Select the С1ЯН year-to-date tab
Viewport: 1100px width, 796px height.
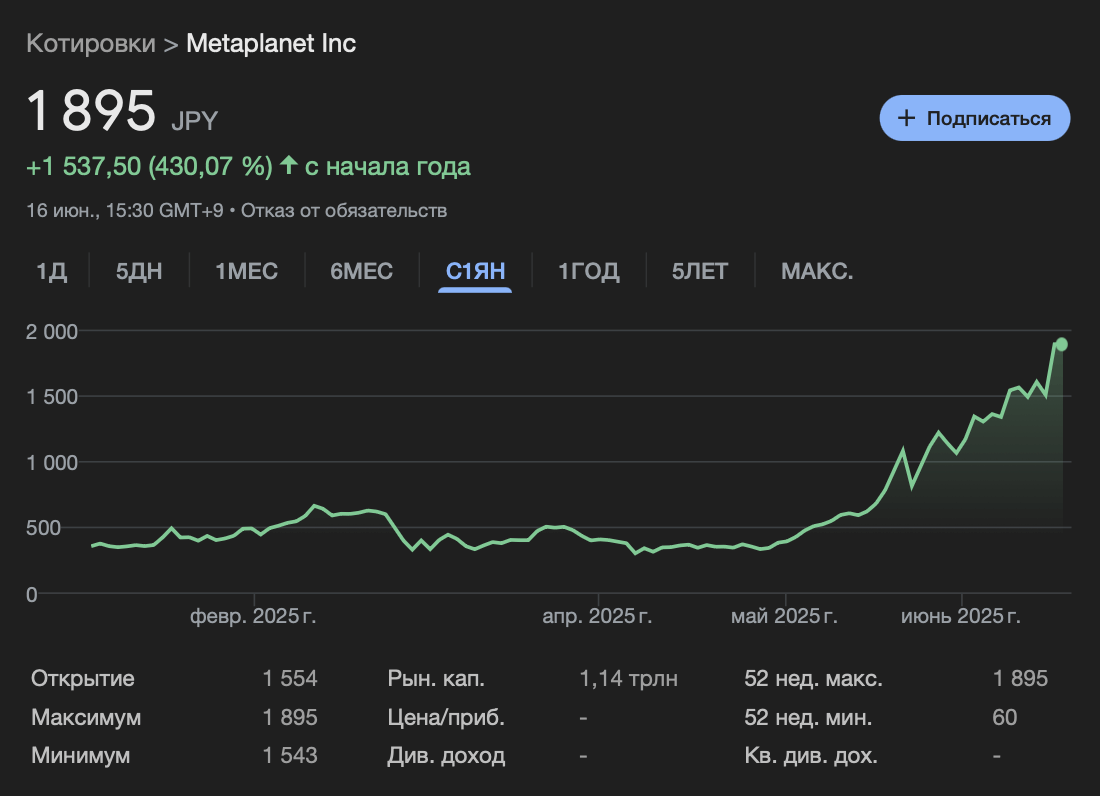[x=475, y=271]
